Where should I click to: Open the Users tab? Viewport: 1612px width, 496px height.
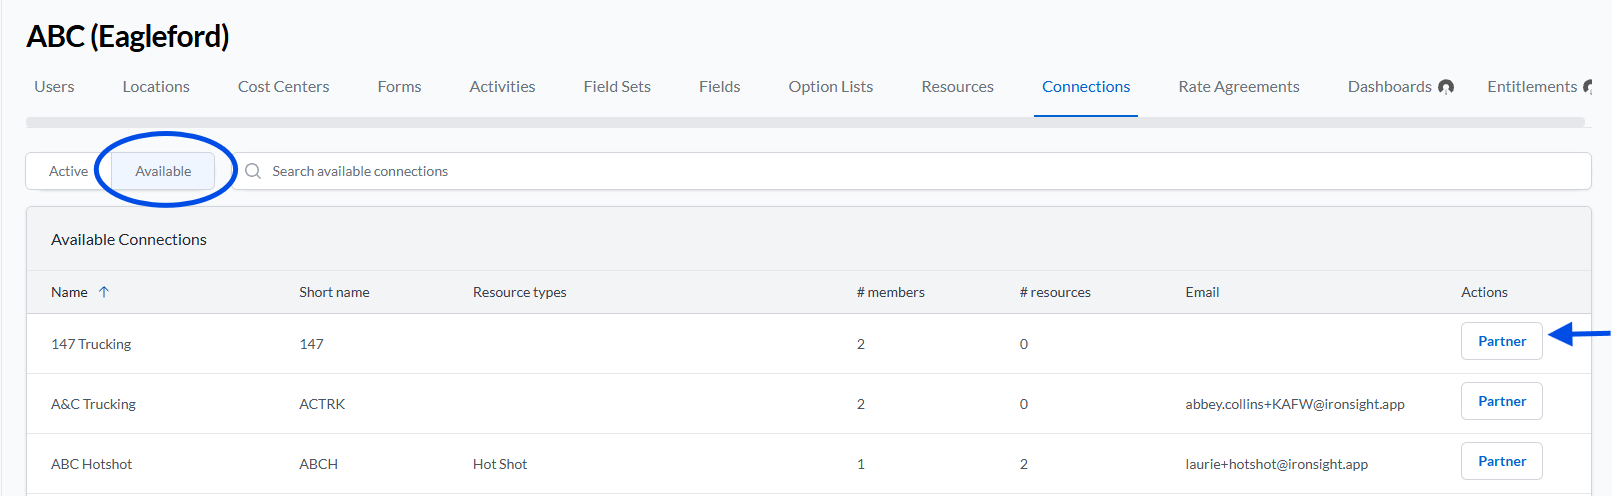click(x=54, y=87)
